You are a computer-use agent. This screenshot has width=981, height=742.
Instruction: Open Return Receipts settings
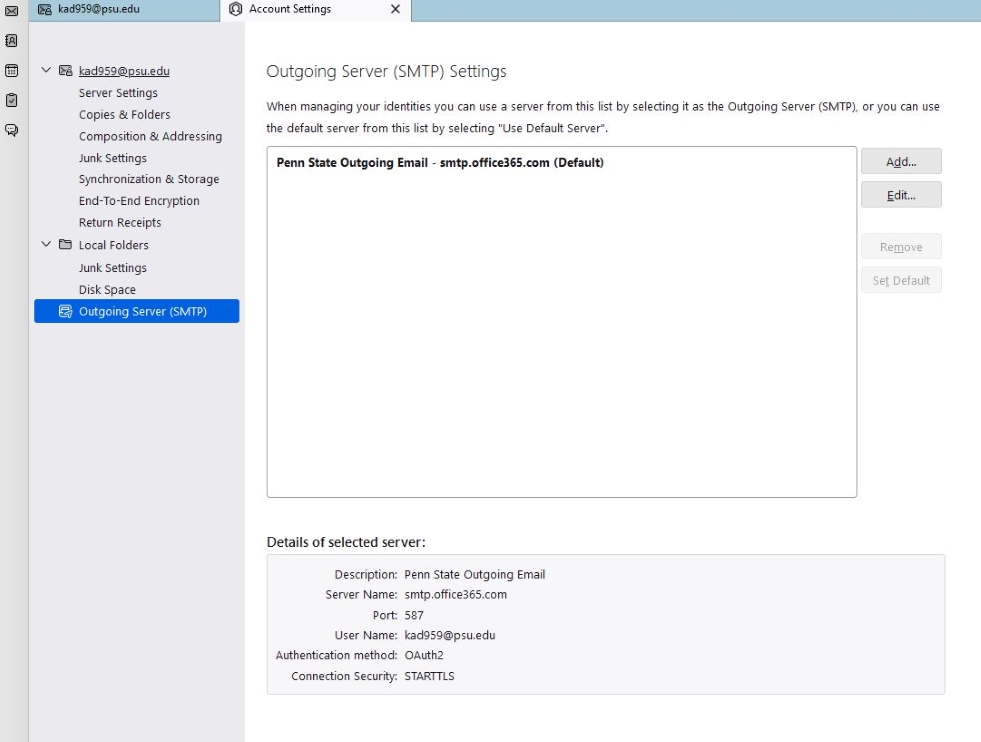pos(119,223)
